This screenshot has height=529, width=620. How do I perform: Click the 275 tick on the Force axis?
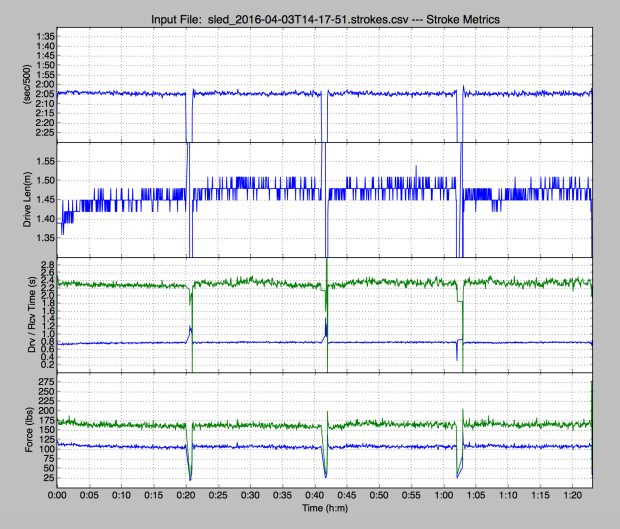coord(44,382)
